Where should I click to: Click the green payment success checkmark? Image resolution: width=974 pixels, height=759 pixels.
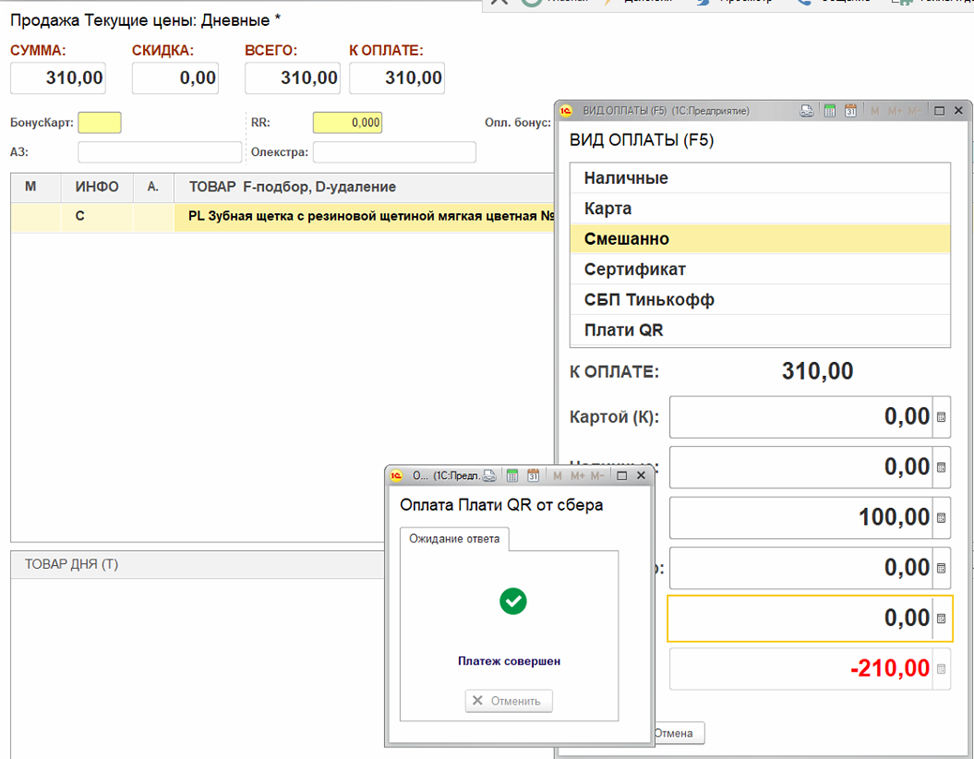[x=513, y=601]
